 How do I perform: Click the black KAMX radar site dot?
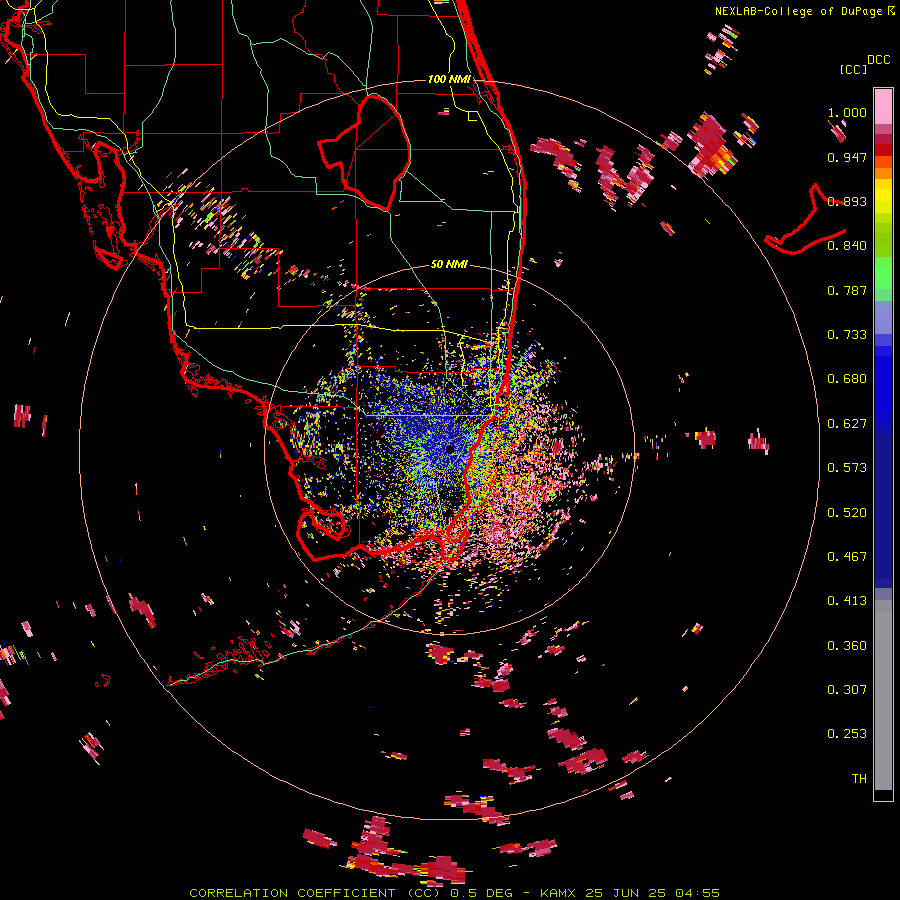[449, 449]
